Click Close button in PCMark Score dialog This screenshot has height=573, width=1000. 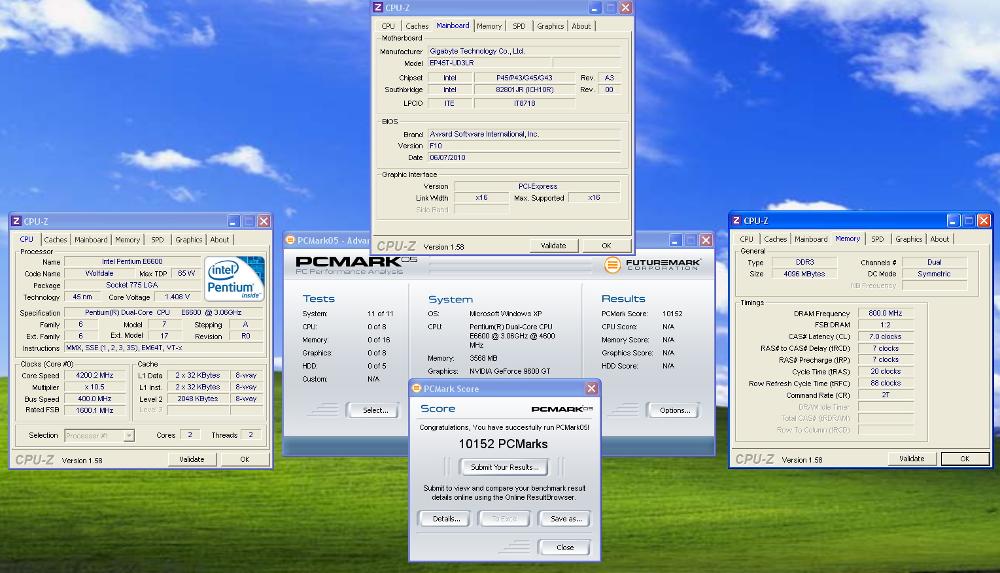(x=564, y=547)
